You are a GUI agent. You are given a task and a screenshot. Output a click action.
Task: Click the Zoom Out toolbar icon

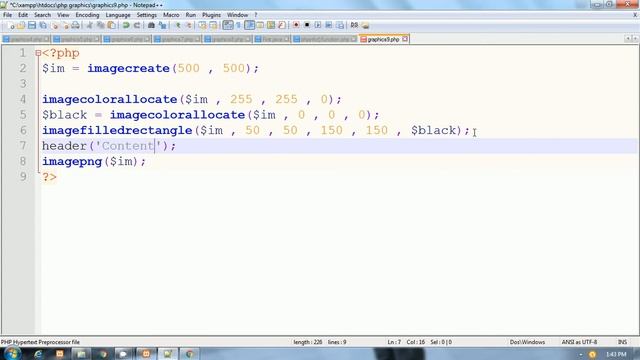(189, 25)
